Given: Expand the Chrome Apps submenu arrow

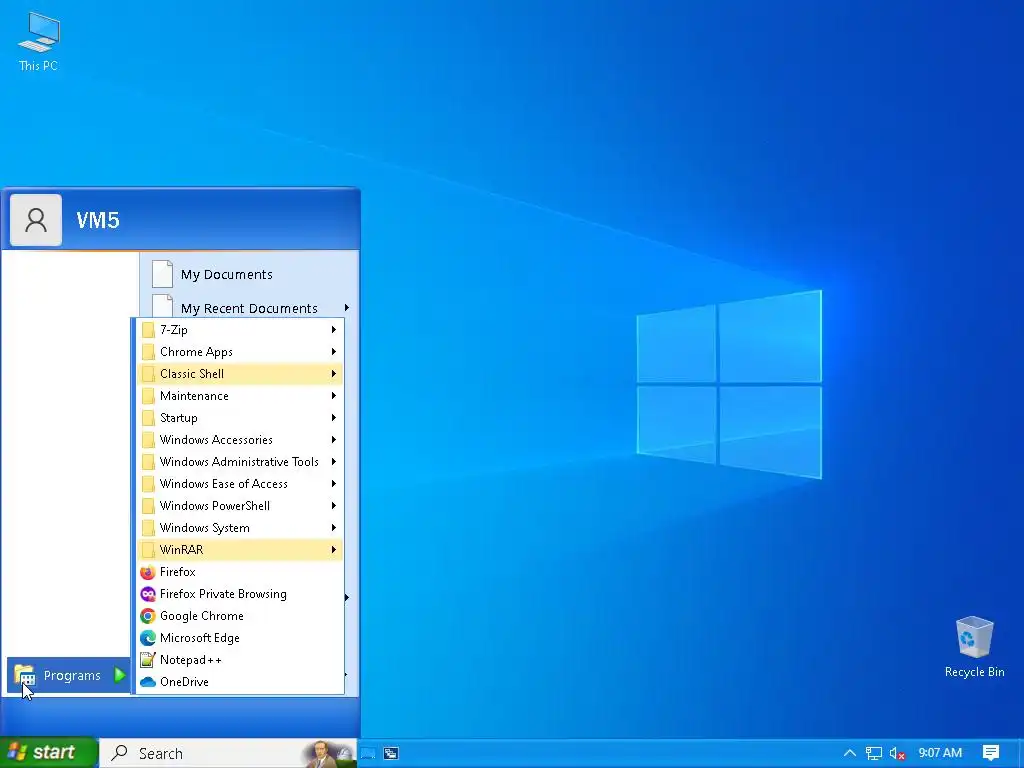Looking at the screenshot, I should [x=334, y=352].
